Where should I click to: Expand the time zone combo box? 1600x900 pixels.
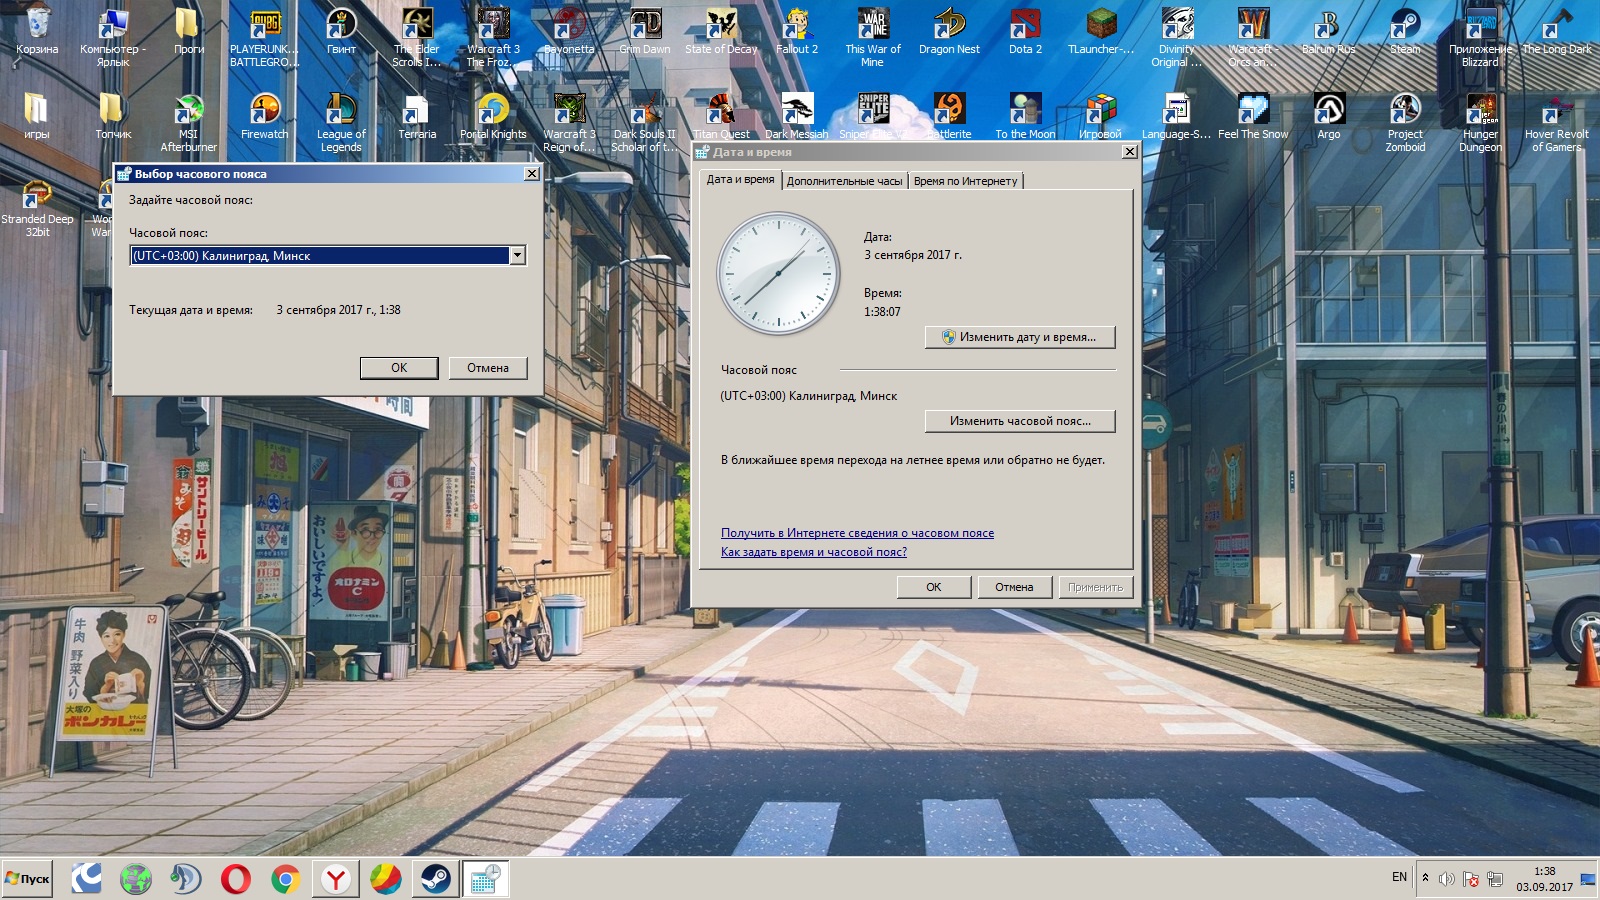point(517,256)
